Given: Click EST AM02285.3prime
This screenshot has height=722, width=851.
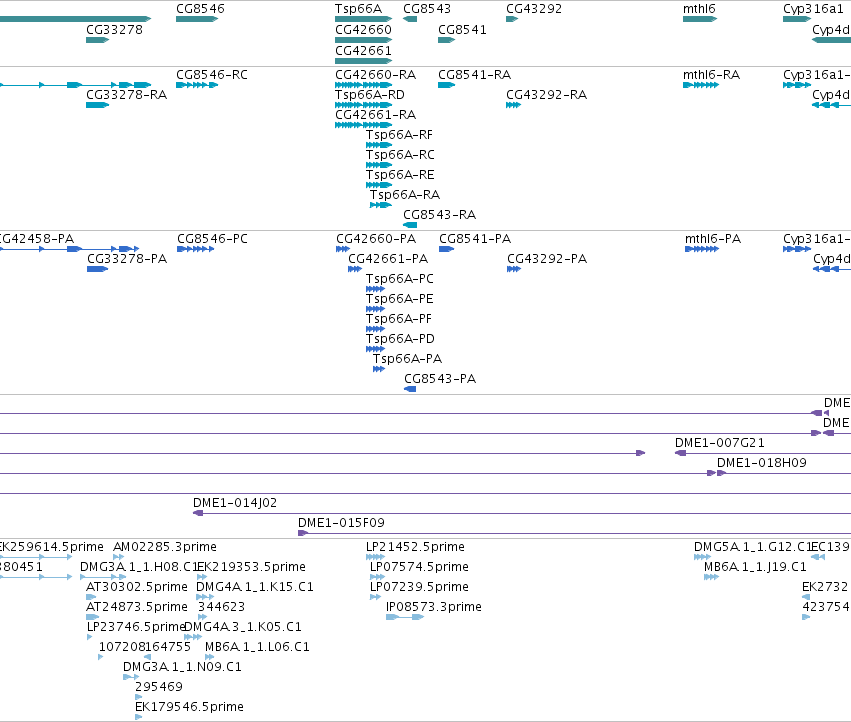Looking at the screenshot, I should [x=165, y=547].
